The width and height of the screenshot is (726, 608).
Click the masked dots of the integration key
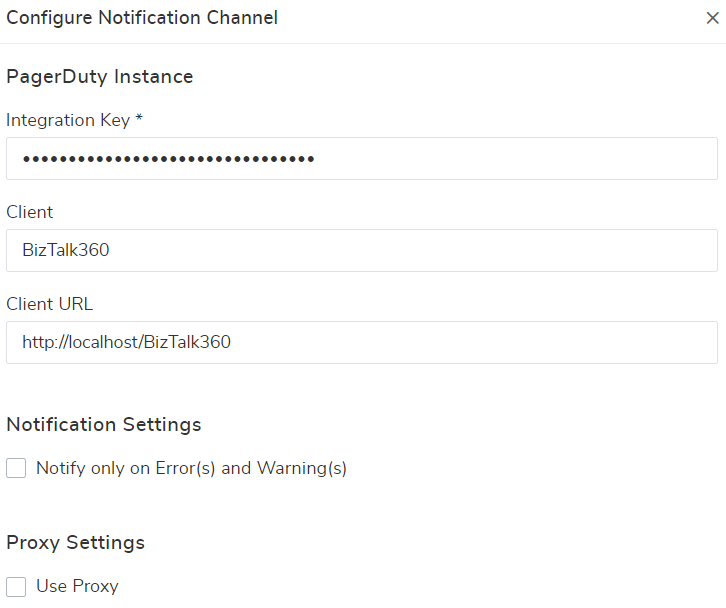pyautogui.click(x=168, y=159)
